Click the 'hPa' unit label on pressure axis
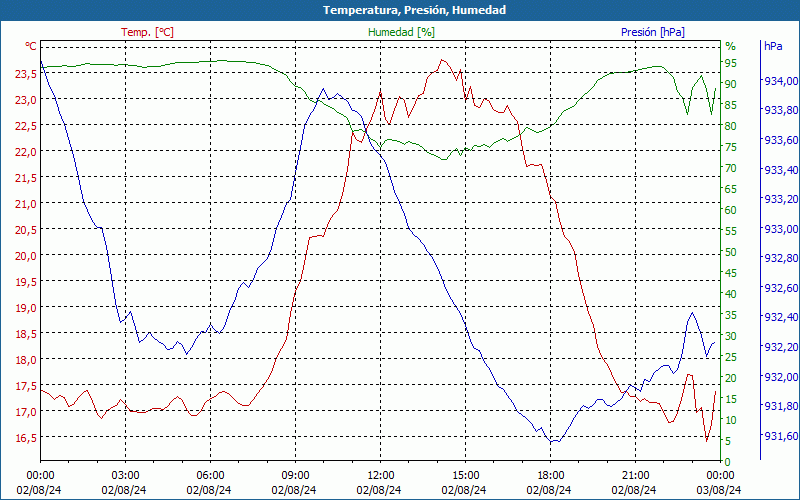 tap(773, 46)
